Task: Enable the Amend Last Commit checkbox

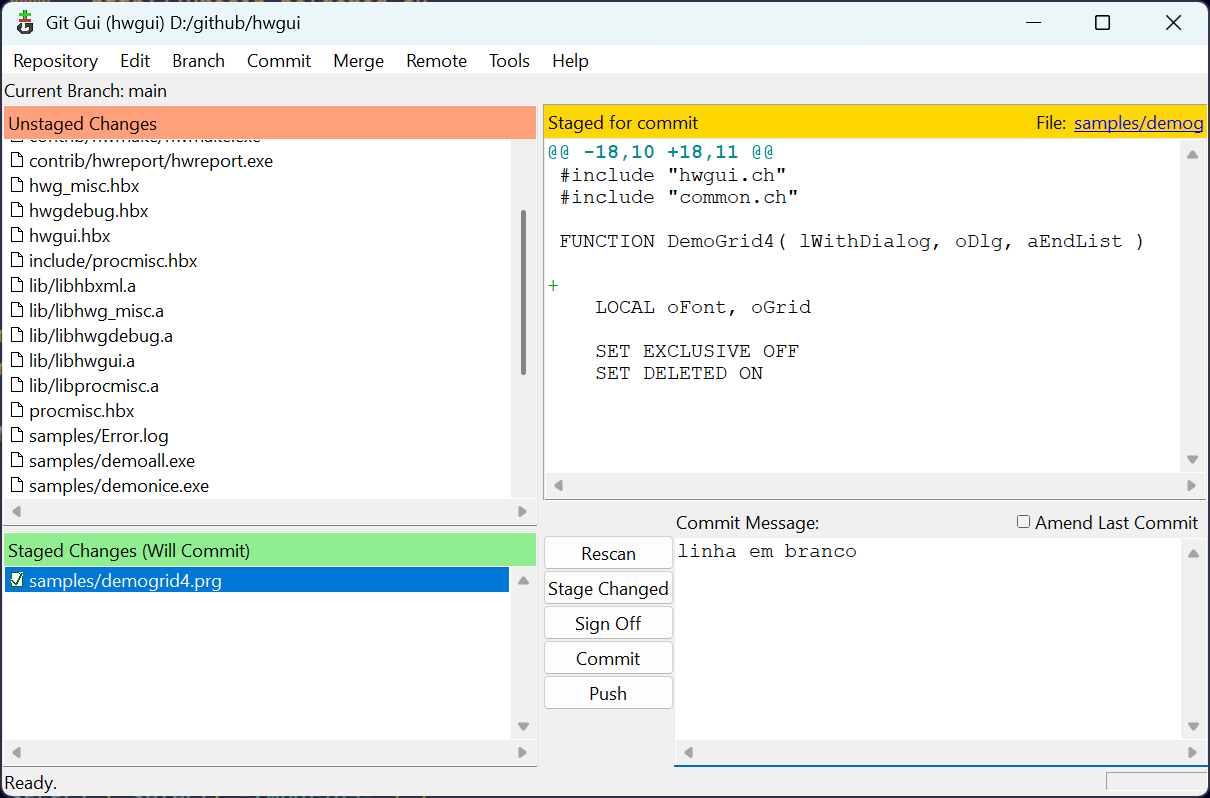Action: (x=1023, y=522)
